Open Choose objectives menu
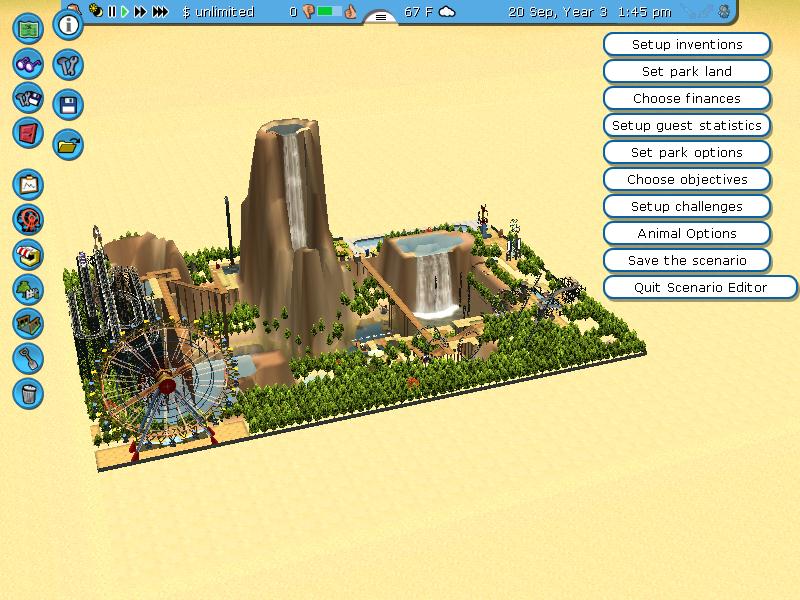This screenshot has width=800, height=600. 687,179
